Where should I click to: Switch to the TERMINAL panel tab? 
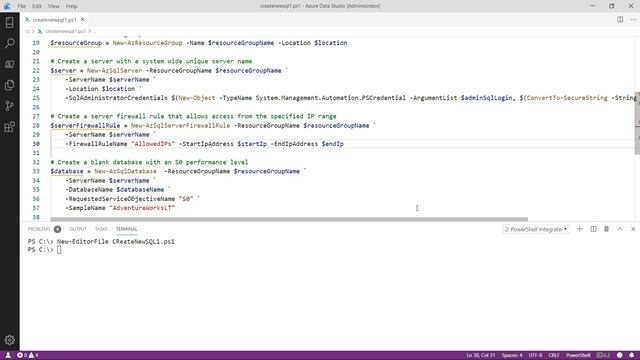tap(127, 229)
